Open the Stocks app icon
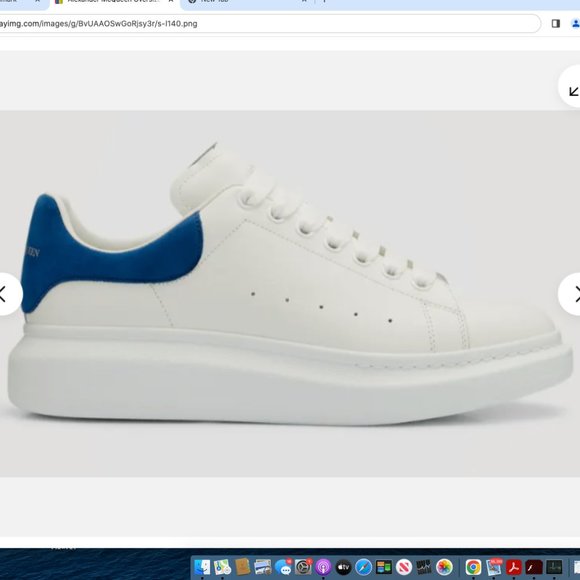 424,567
